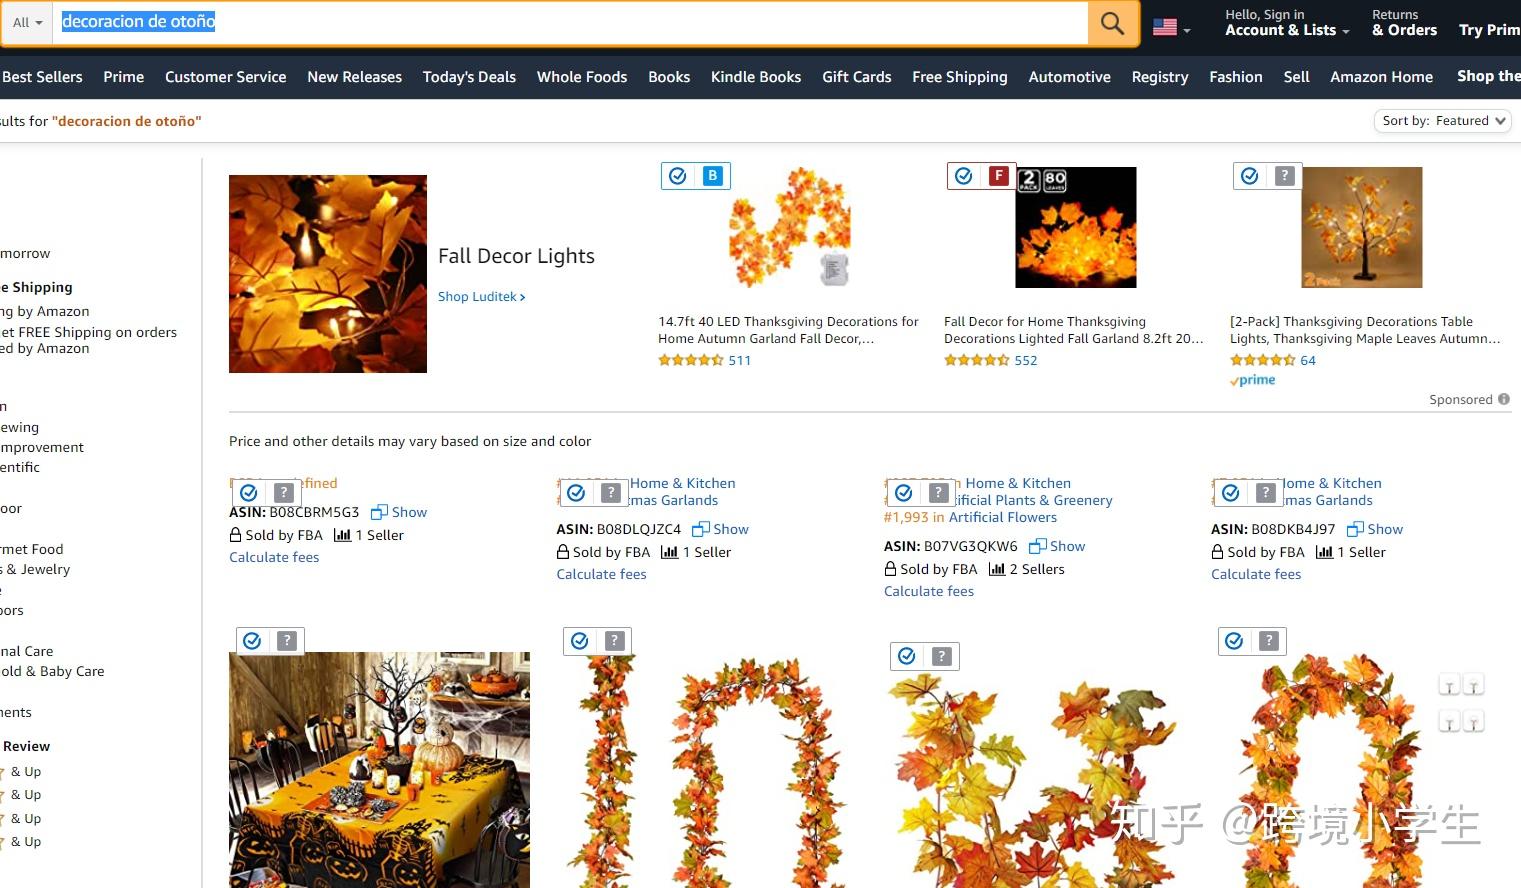Open the All departments search dropdown
Viewport: 1521px width, 888px height.
[x=27, y=23]
